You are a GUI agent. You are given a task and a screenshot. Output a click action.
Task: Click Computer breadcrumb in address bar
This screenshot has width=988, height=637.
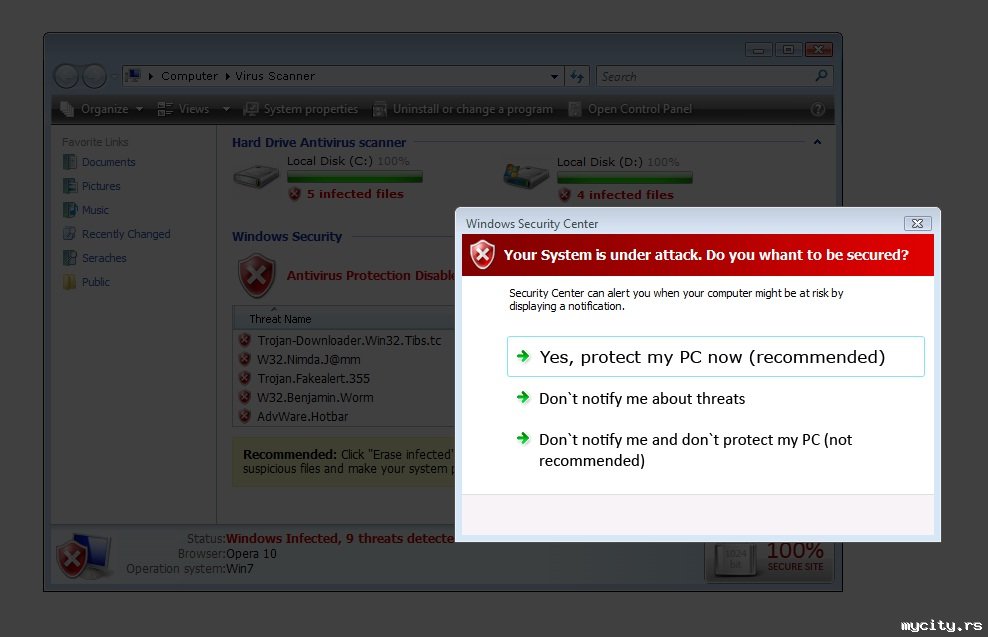tap(189, 76)
